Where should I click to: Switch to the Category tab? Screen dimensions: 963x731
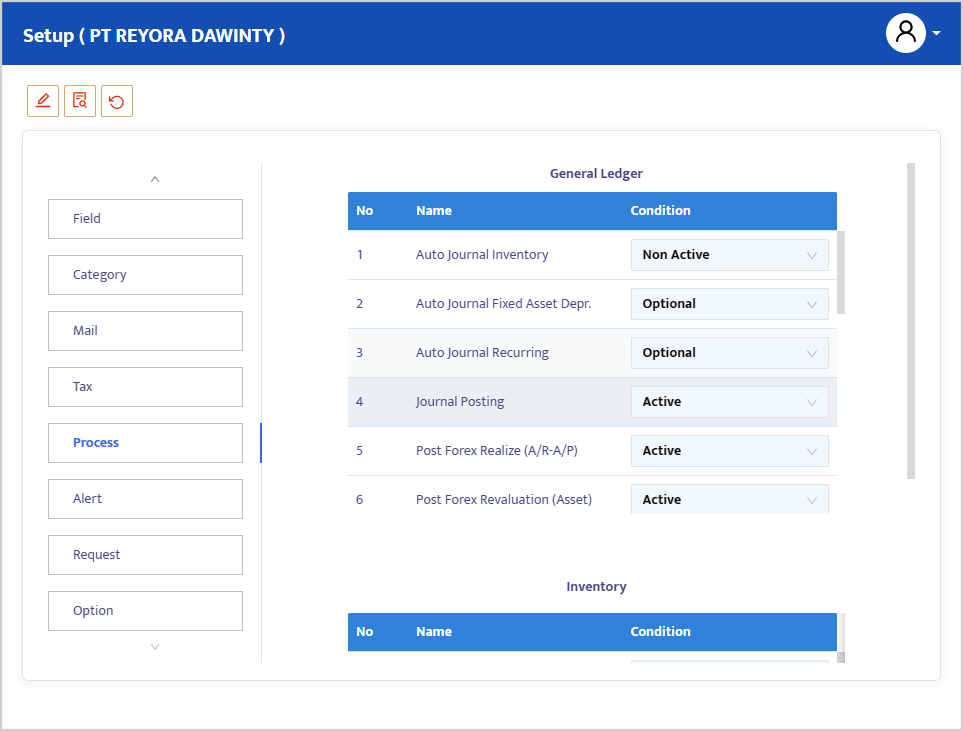click(146, 275)
